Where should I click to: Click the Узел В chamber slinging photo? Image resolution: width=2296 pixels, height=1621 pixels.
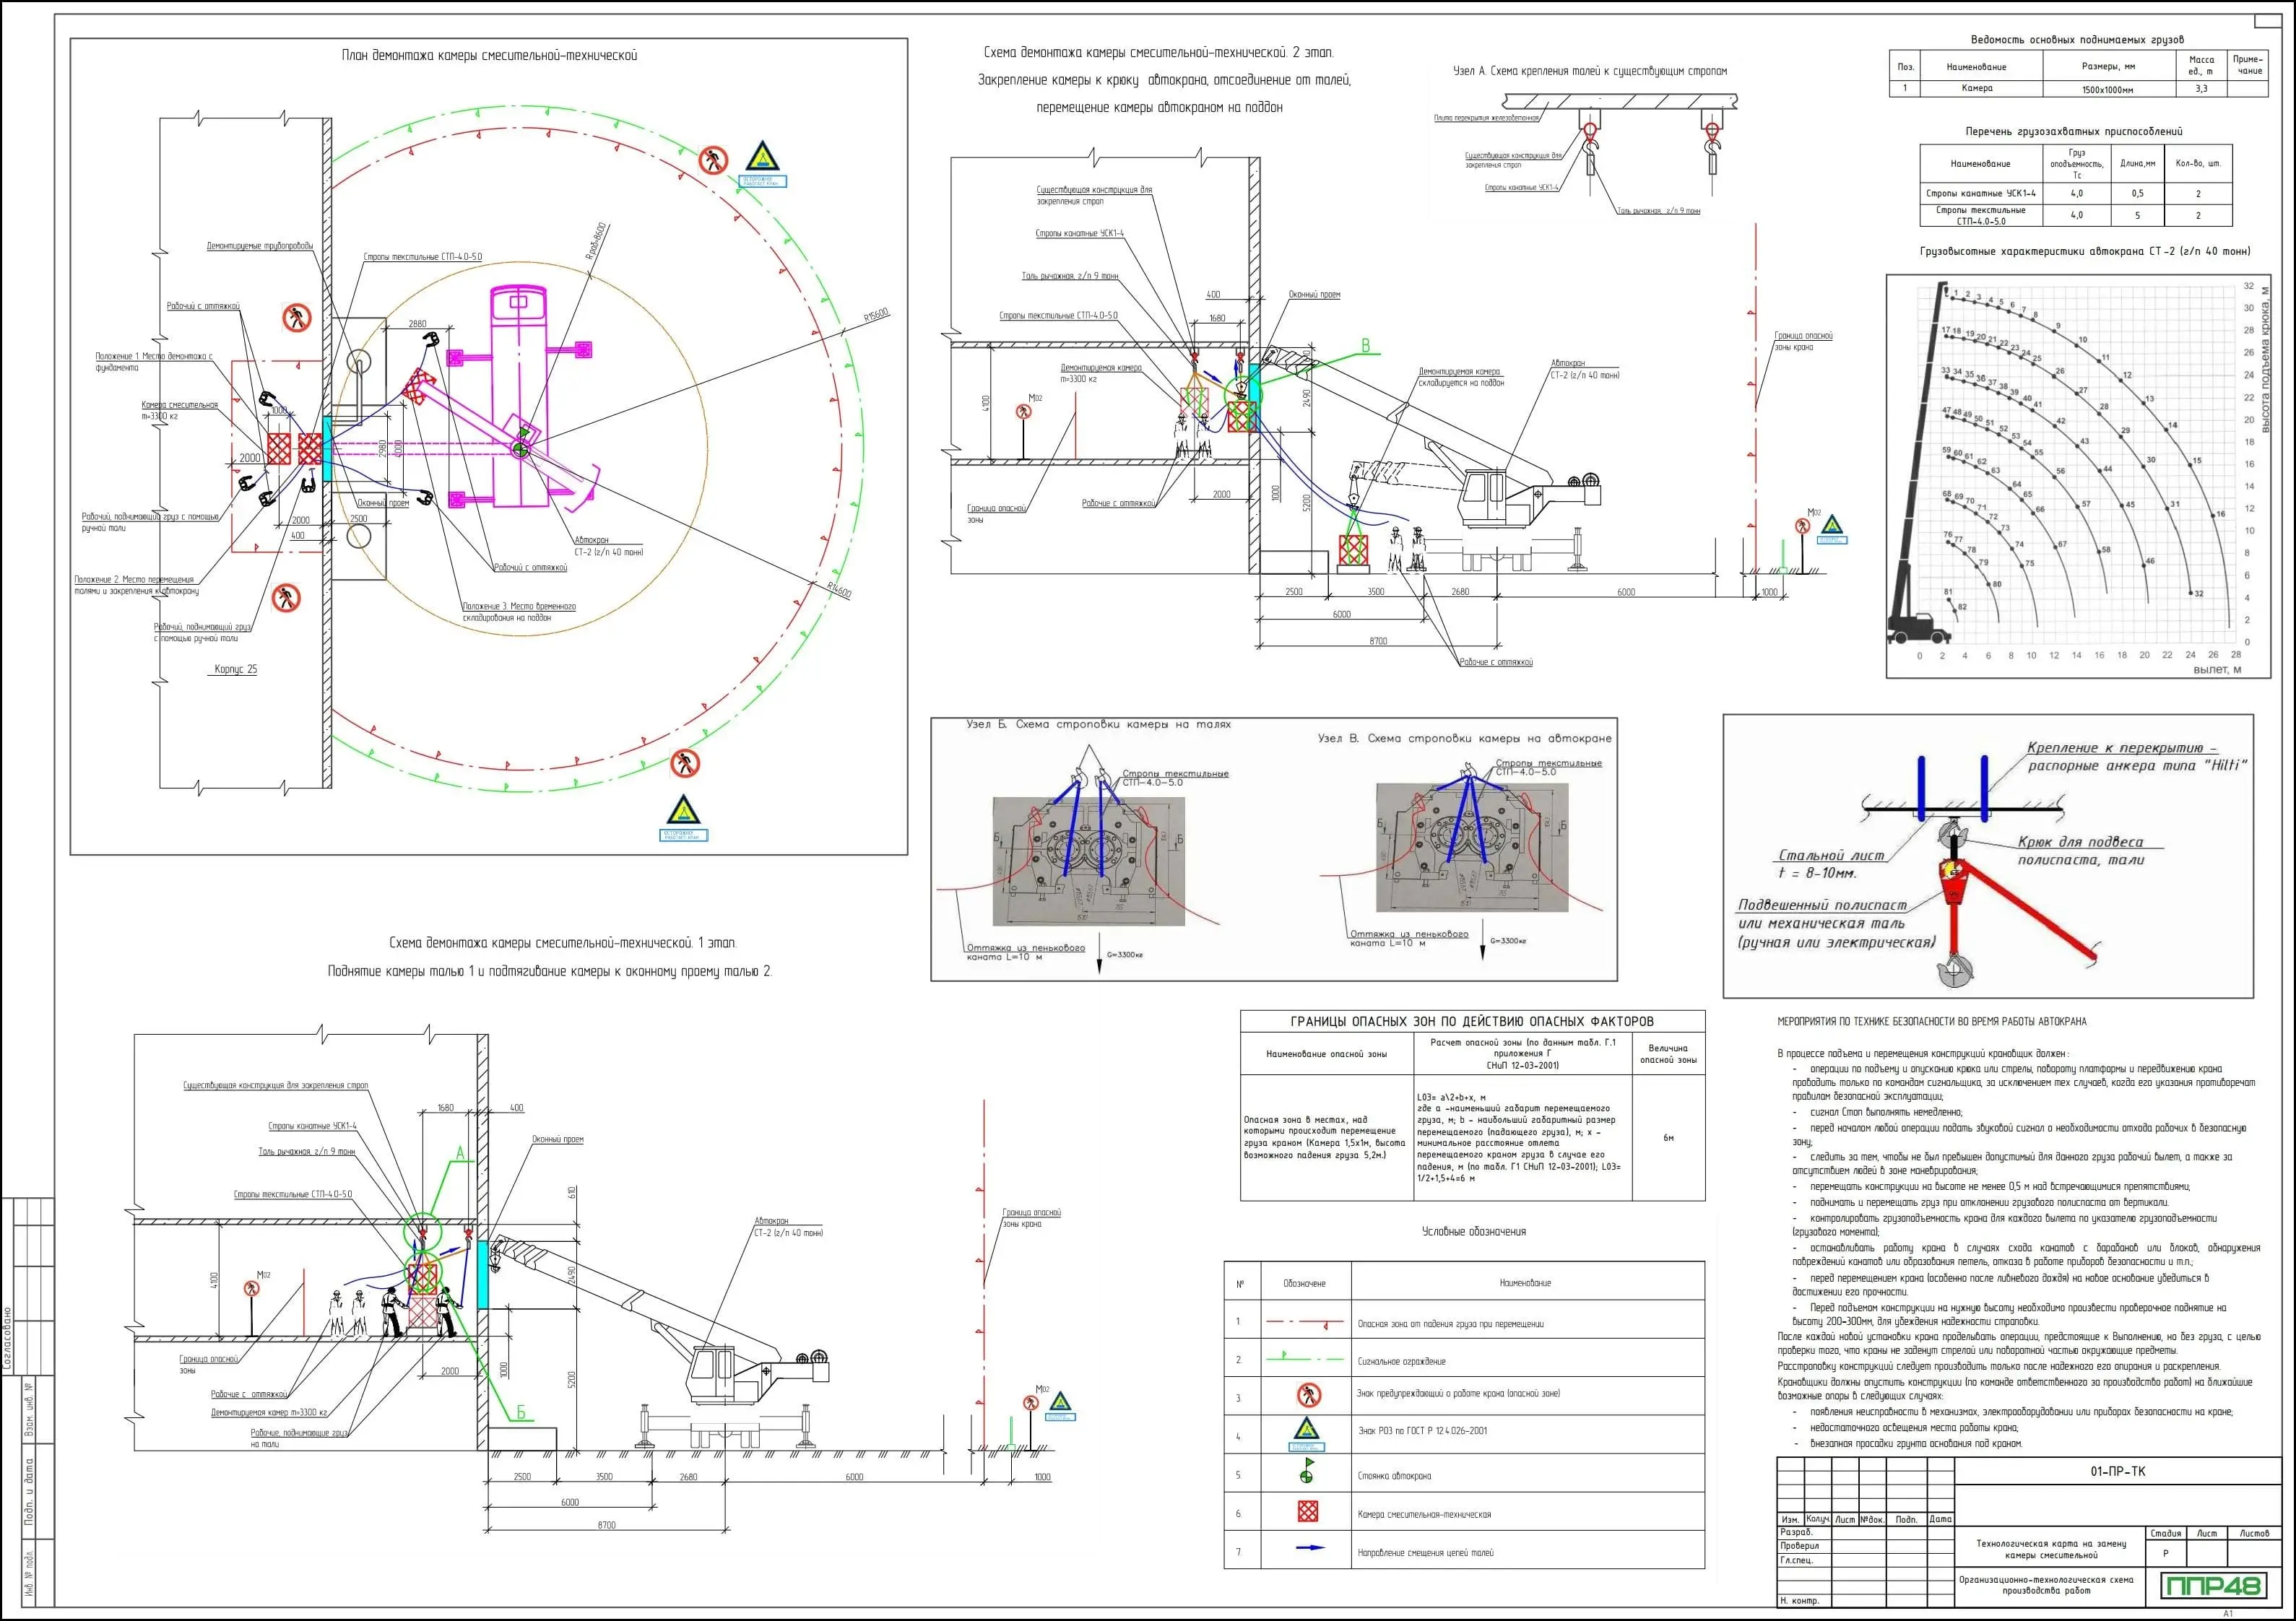coord(1472,847)
